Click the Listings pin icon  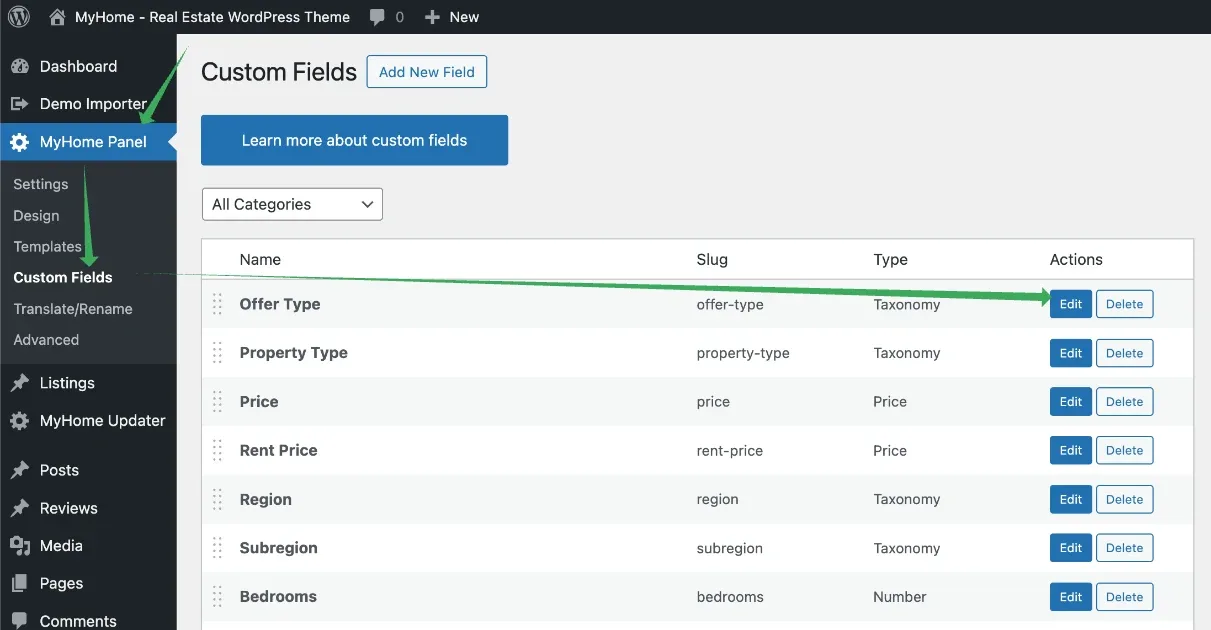pos(19,383)
